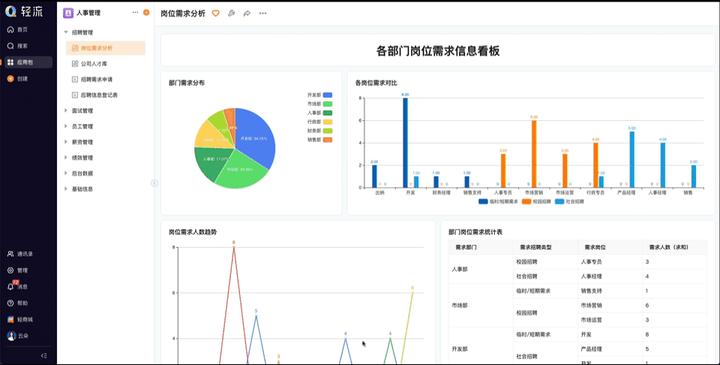This screenshot has height=365, width=720.
Task: Open the 搜索 search icon
Action: [x=11, y=46]
